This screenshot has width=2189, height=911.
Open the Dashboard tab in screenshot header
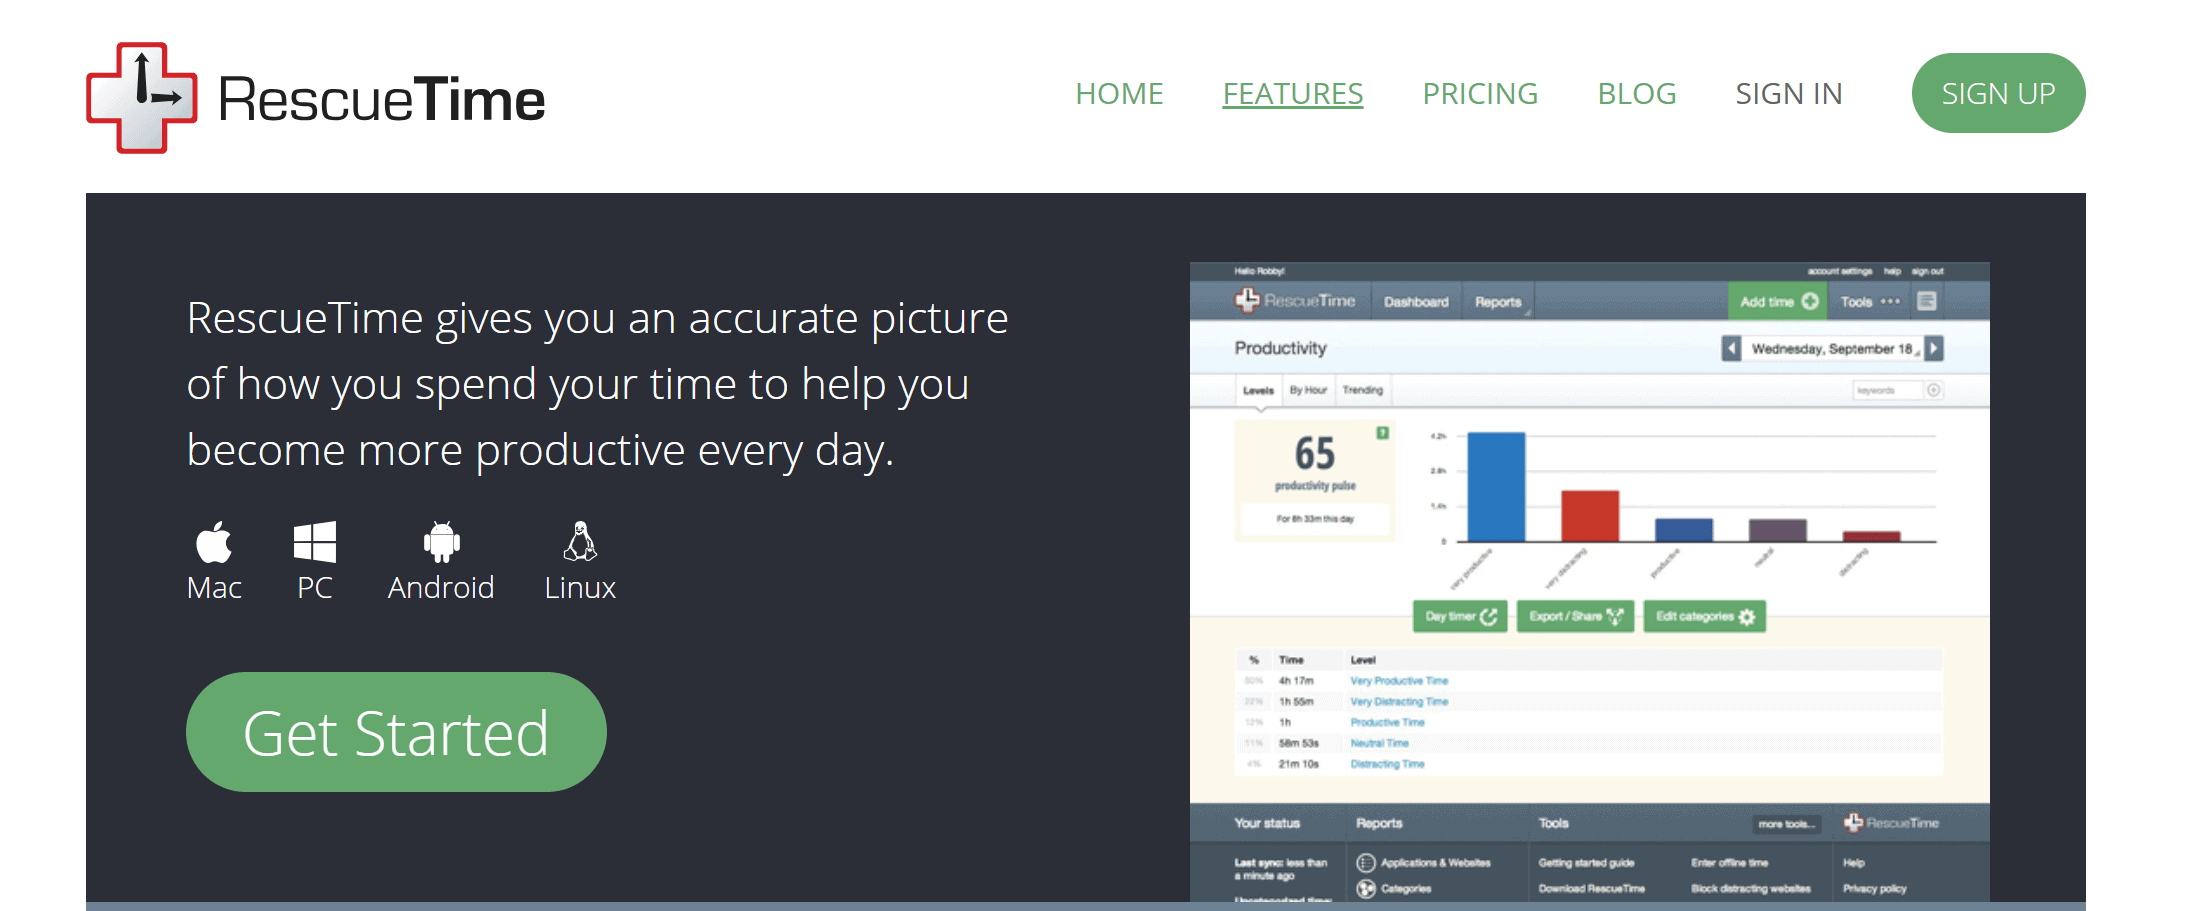1416,302
